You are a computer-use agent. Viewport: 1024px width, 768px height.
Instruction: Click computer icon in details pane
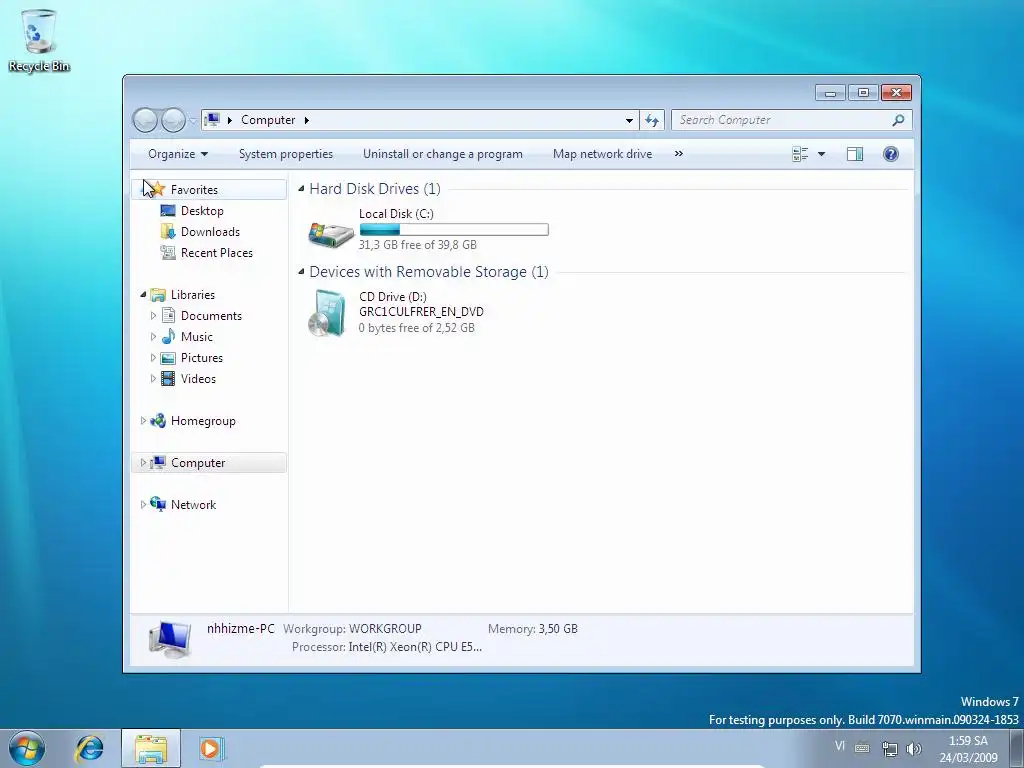170,639
